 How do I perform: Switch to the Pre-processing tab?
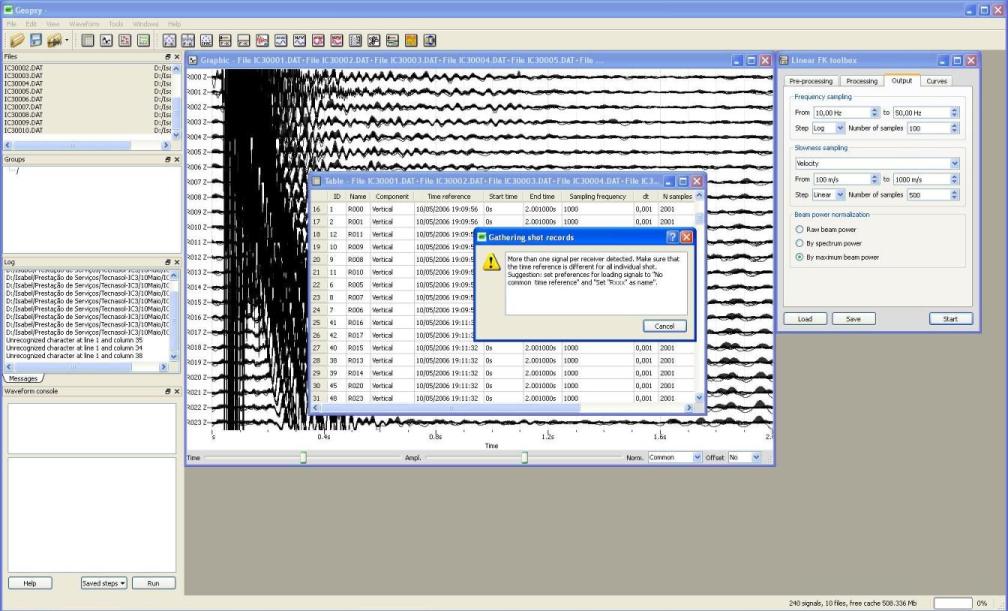[x=810, y=81]
